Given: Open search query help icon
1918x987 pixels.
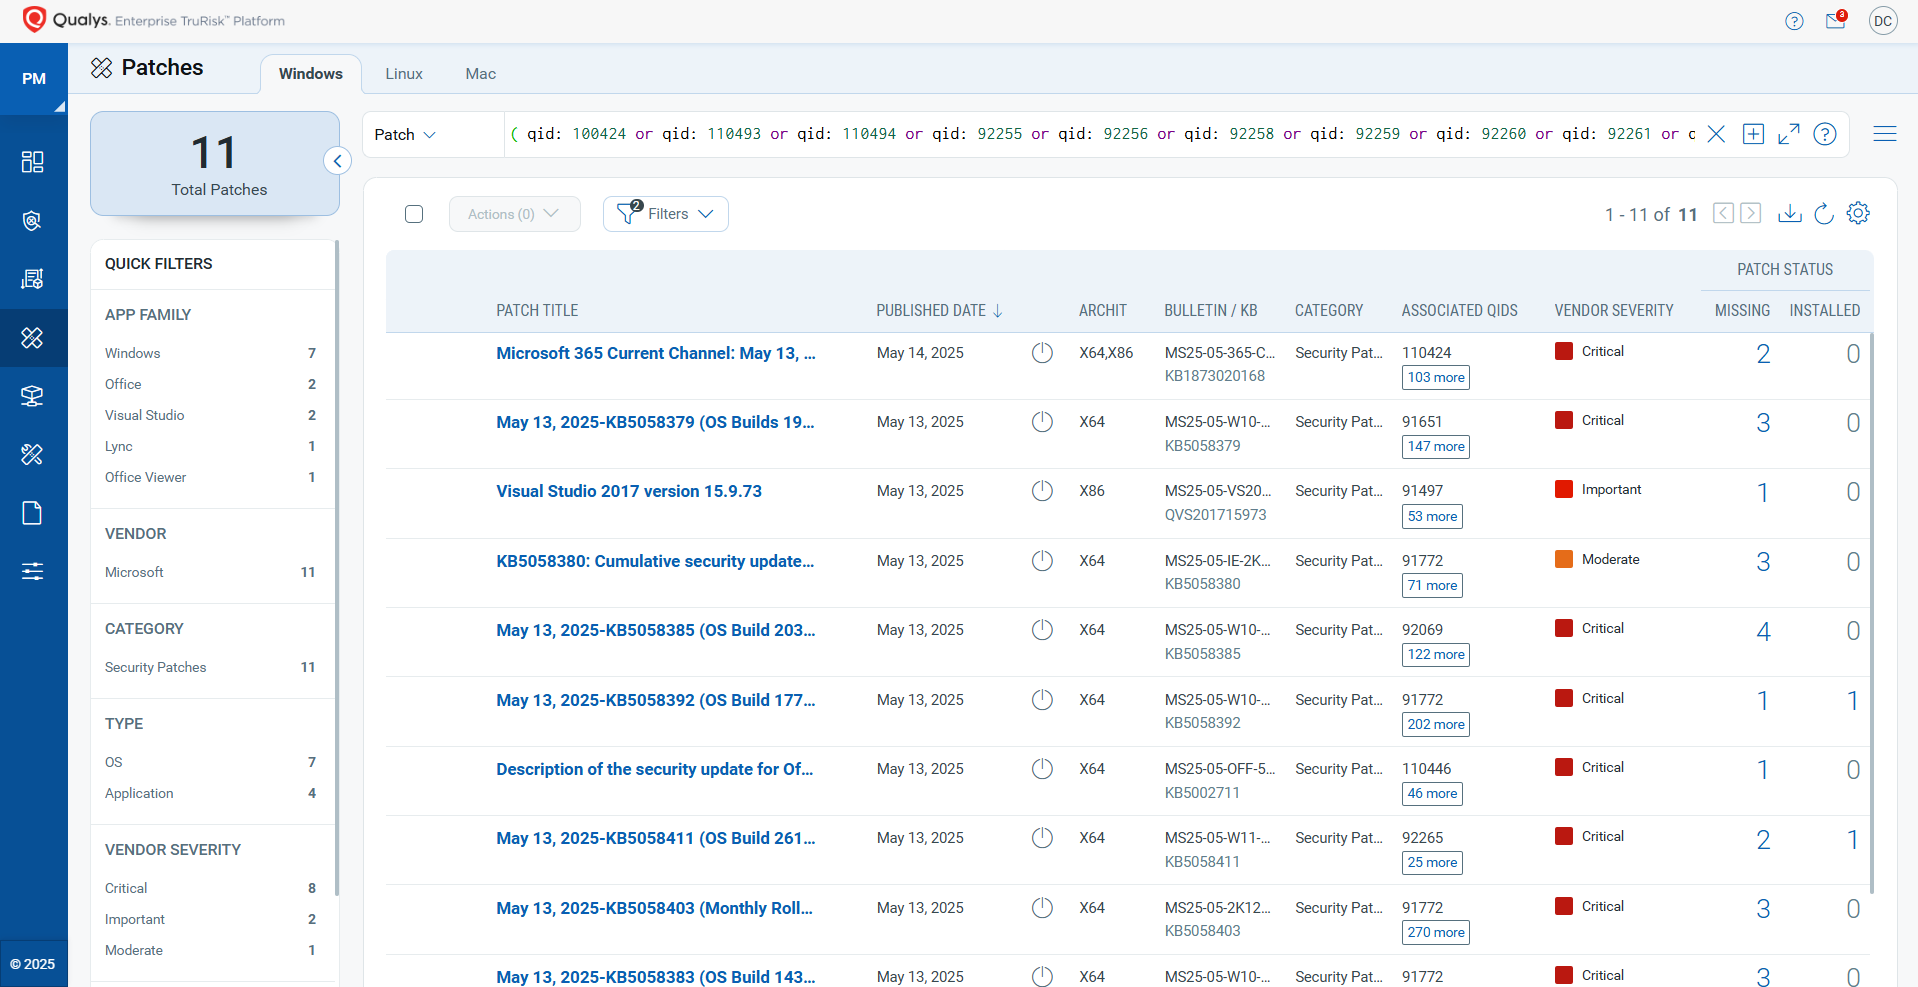Looking at the screenshot, I should coord(1825,134).
